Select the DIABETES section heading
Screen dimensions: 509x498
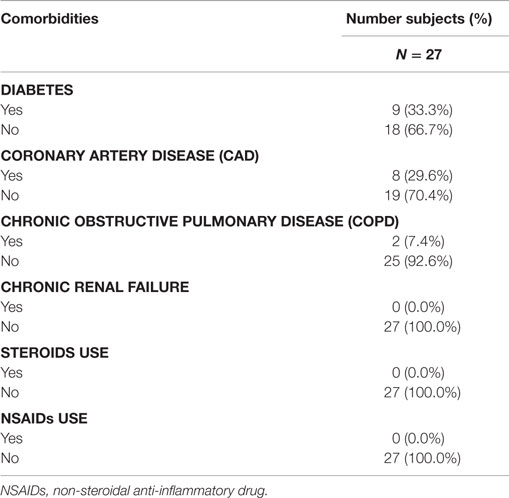click(37, 90)
